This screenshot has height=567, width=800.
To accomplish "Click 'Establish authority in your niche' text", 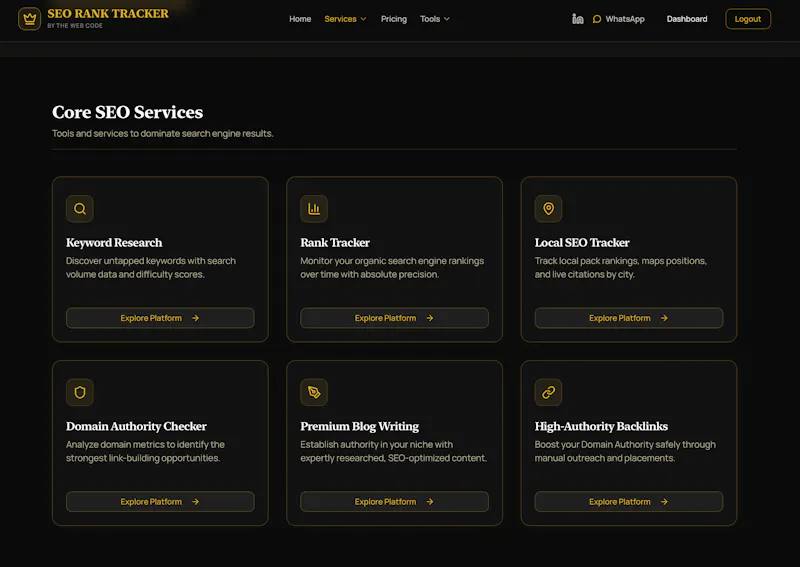I will pos(393,451).
